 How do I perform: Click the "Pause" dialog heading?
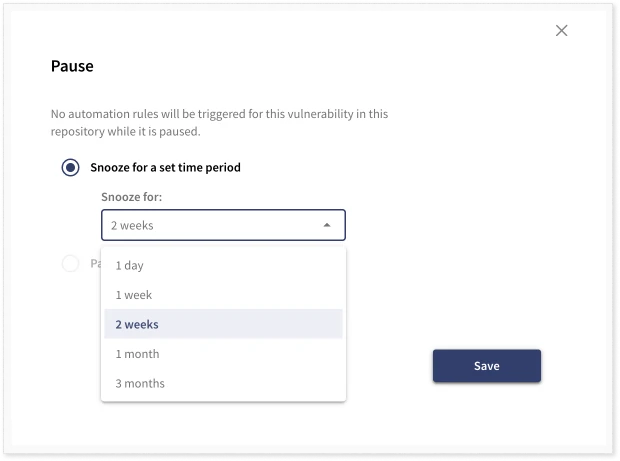tap(72, 66)
